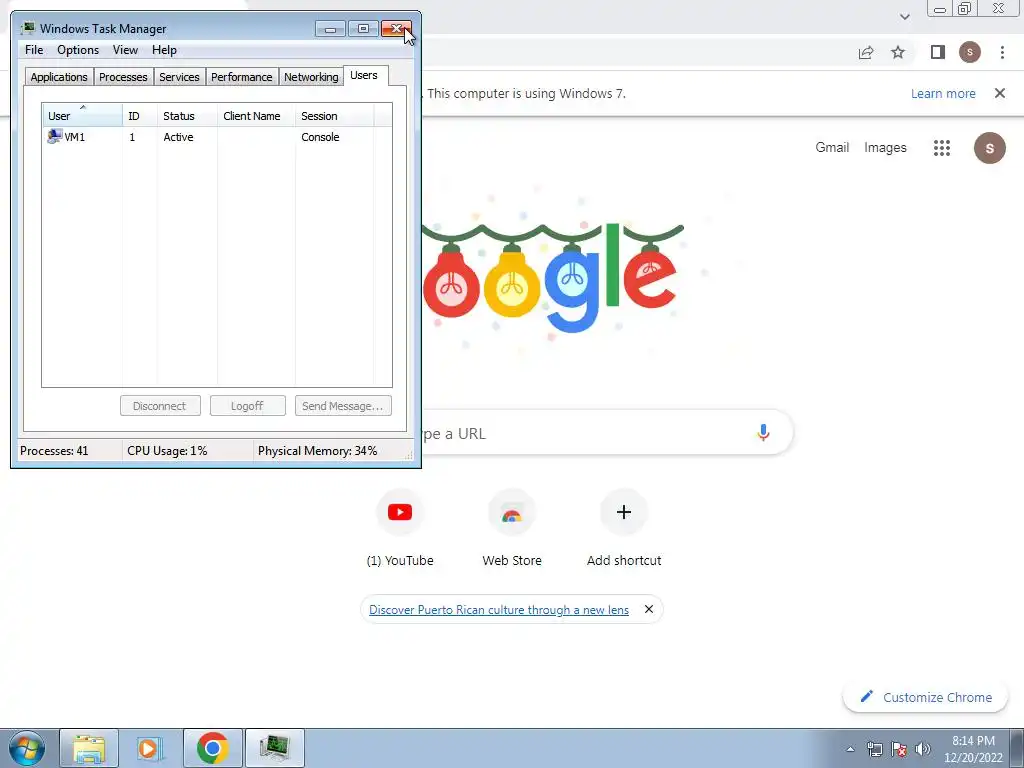This screenshot has height=768, width=1024.
Task: Switch to the Applications tab
Action: tap(59, 77)
